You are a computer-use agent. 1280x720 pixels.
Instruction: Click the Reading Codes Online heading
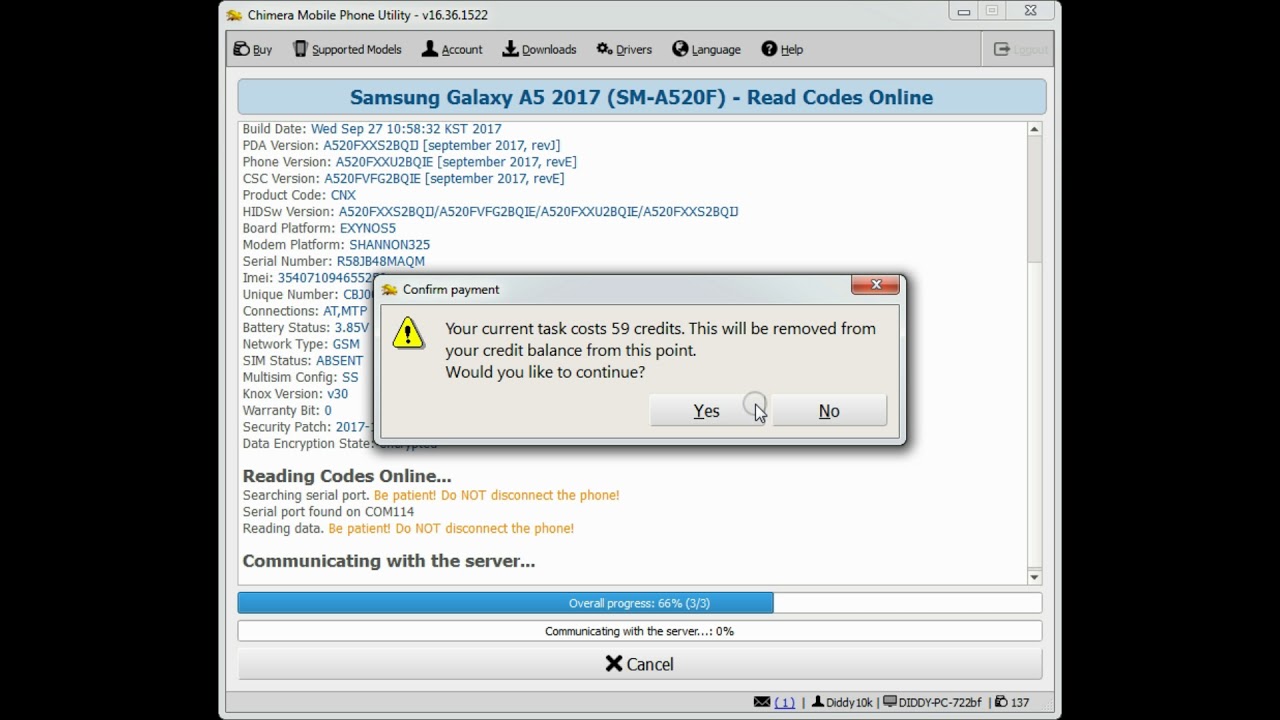point(347,476)
